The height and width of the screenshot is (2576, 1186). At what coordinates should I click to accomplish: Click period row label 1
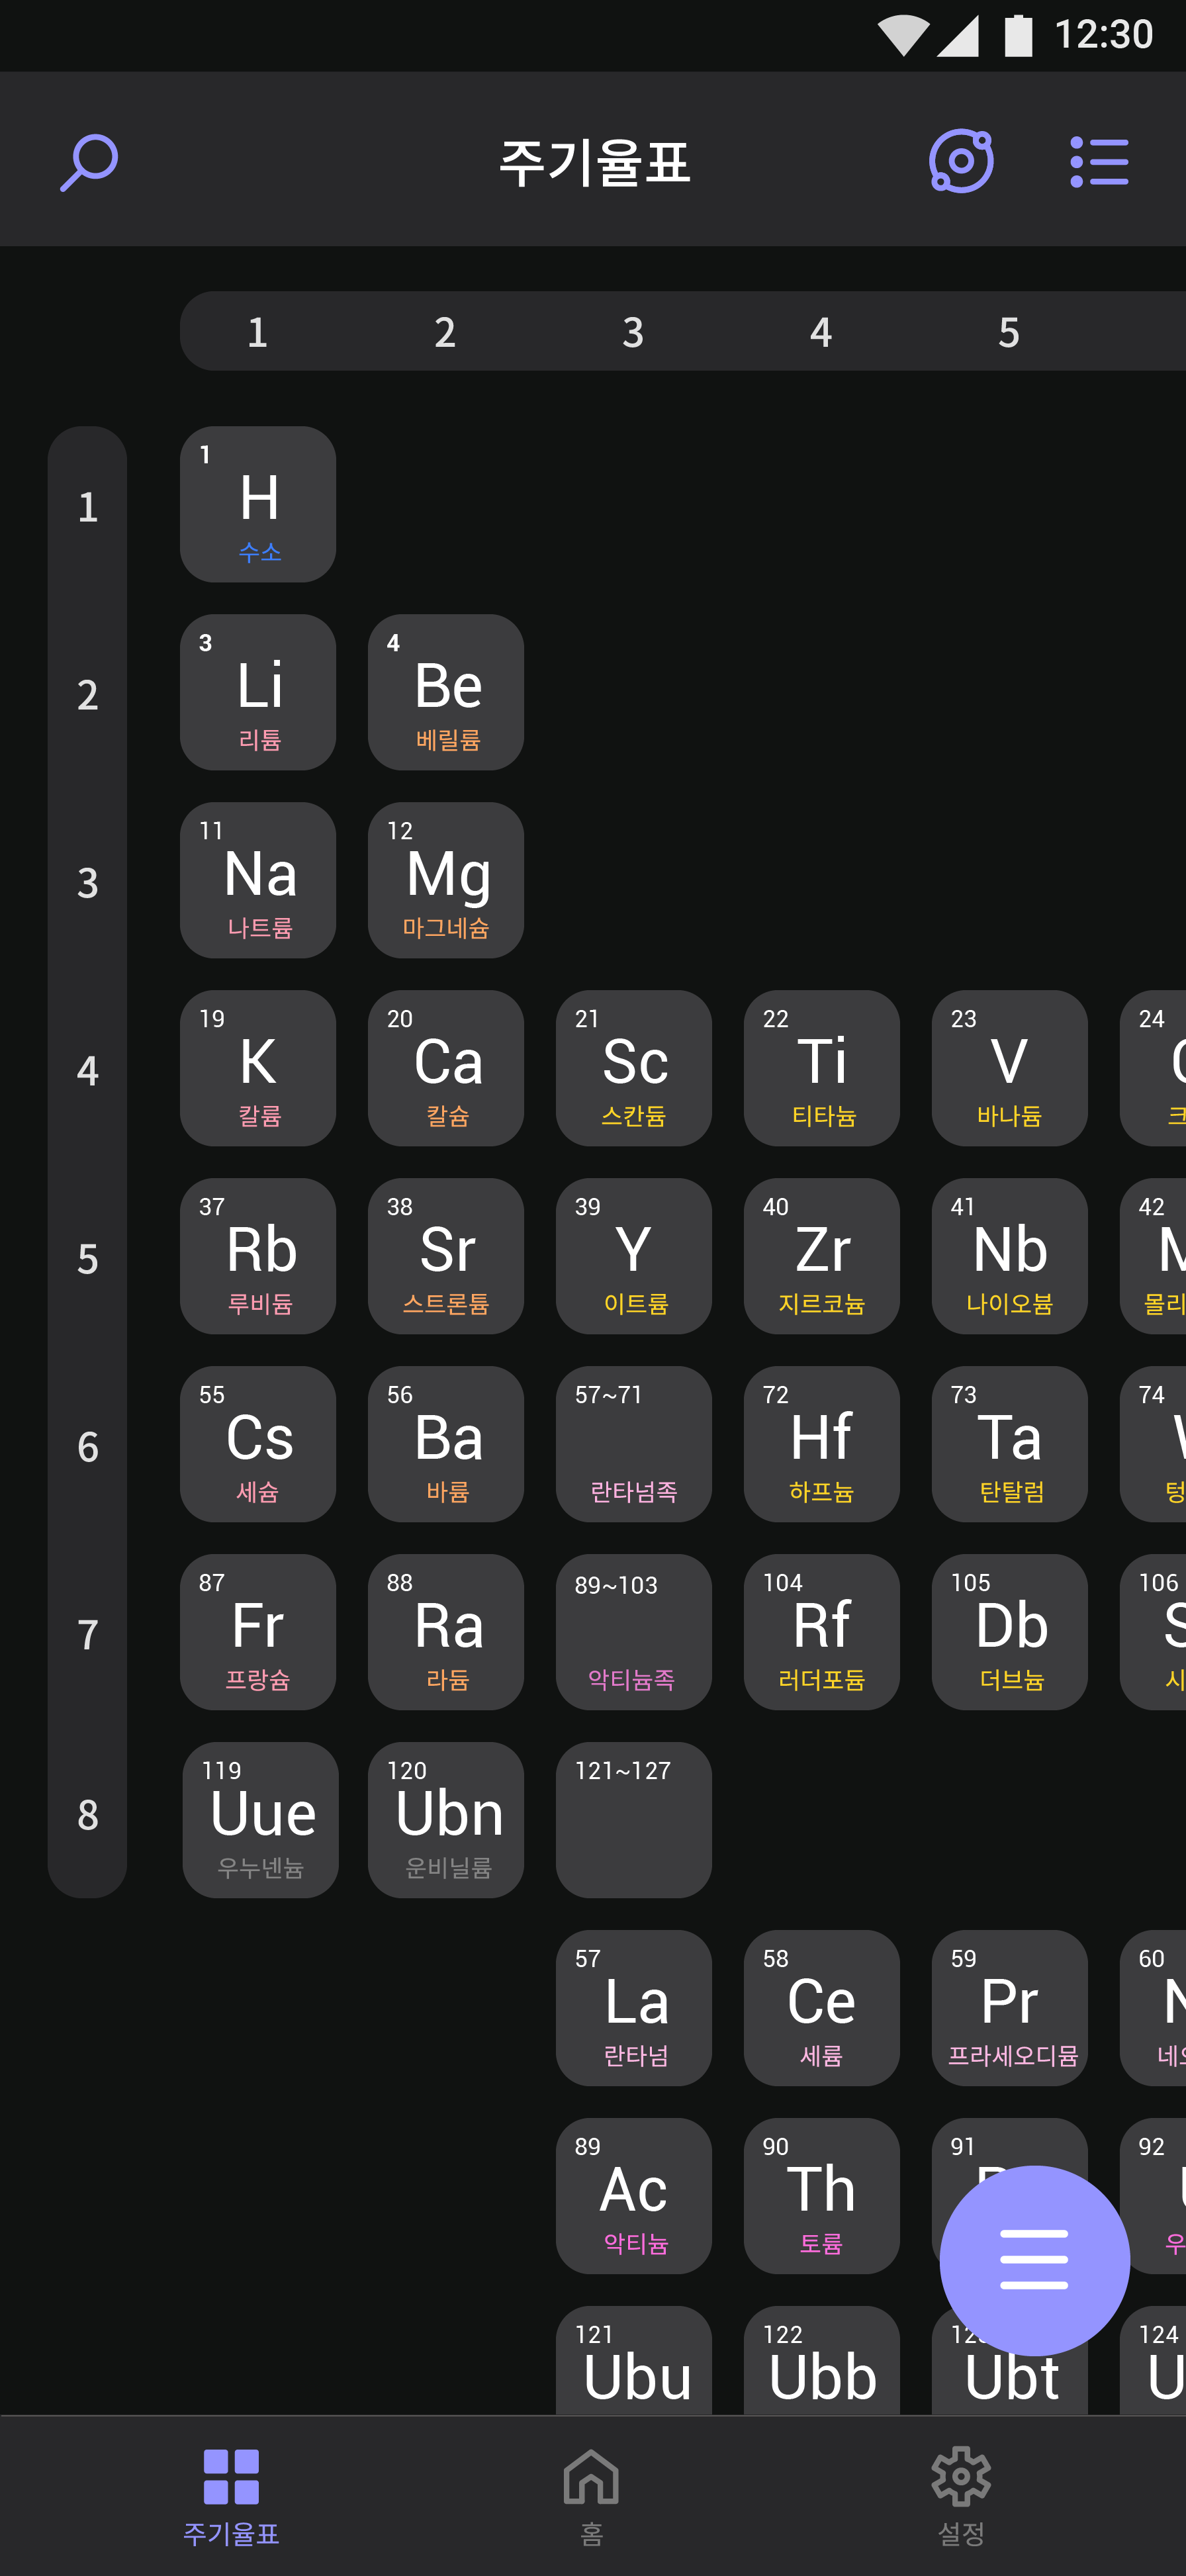pyautogui.click(x=88, y=507)
